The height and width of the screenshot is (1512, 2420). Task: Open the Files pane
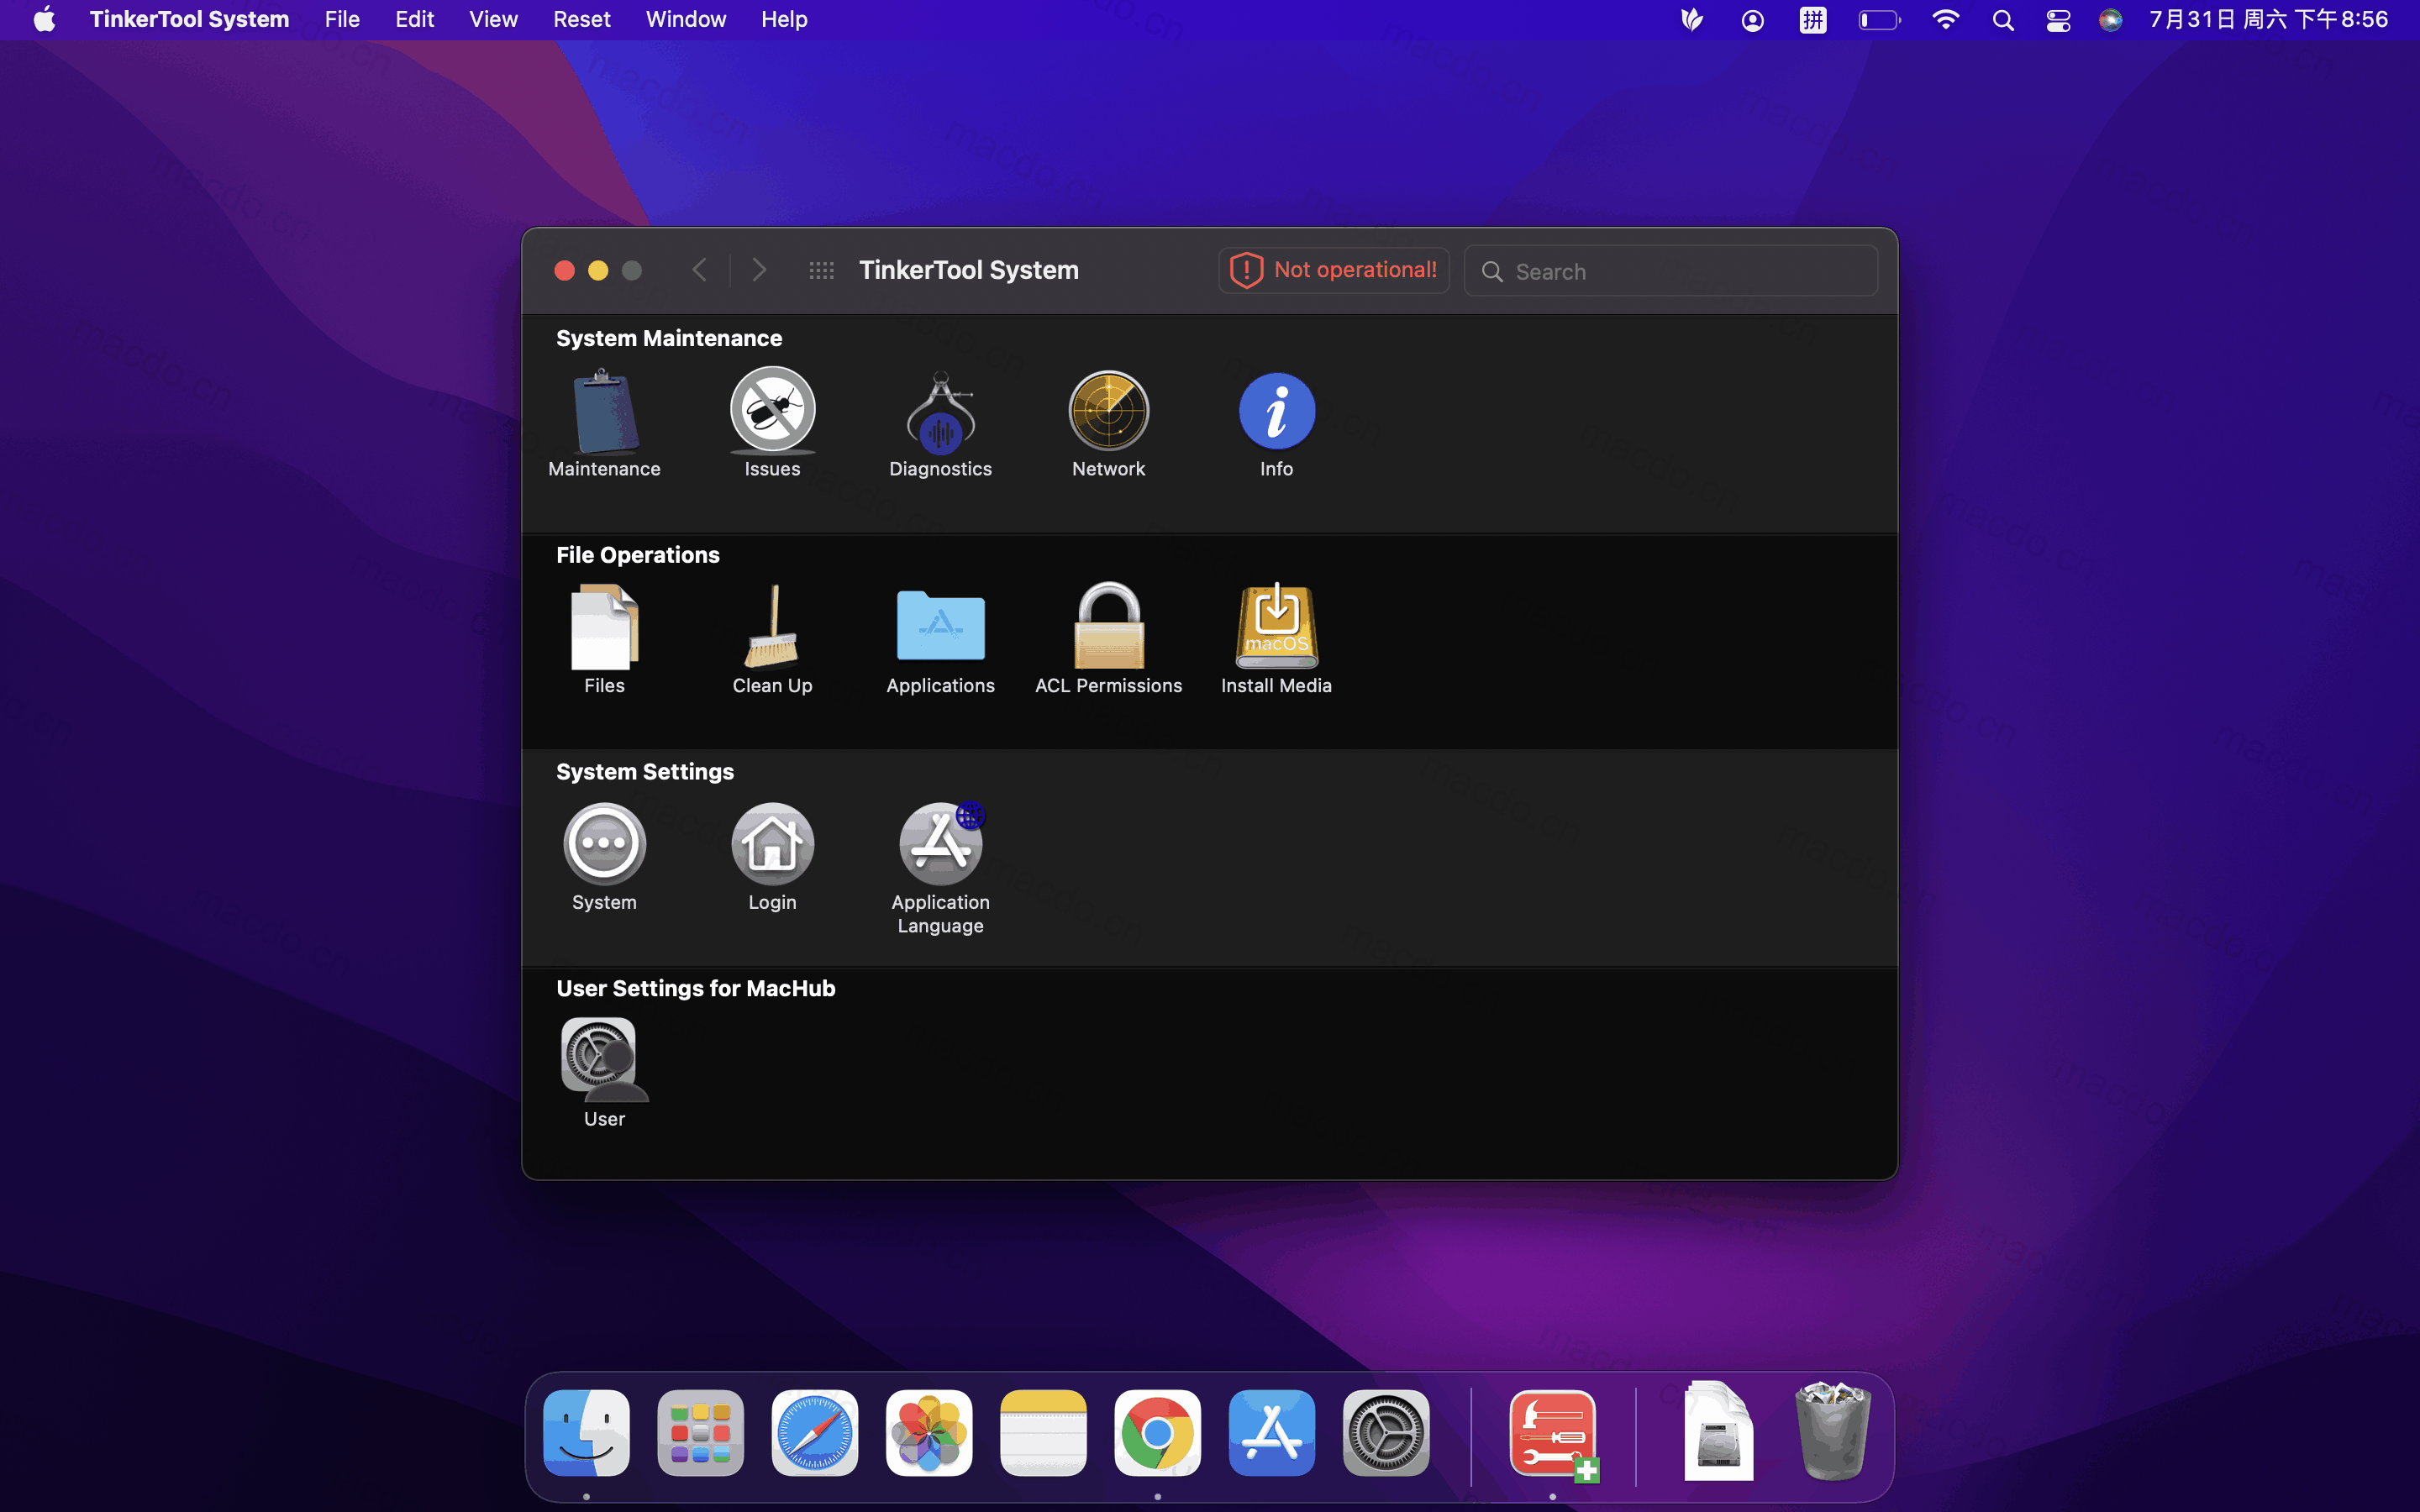click(x=604, y=640)
